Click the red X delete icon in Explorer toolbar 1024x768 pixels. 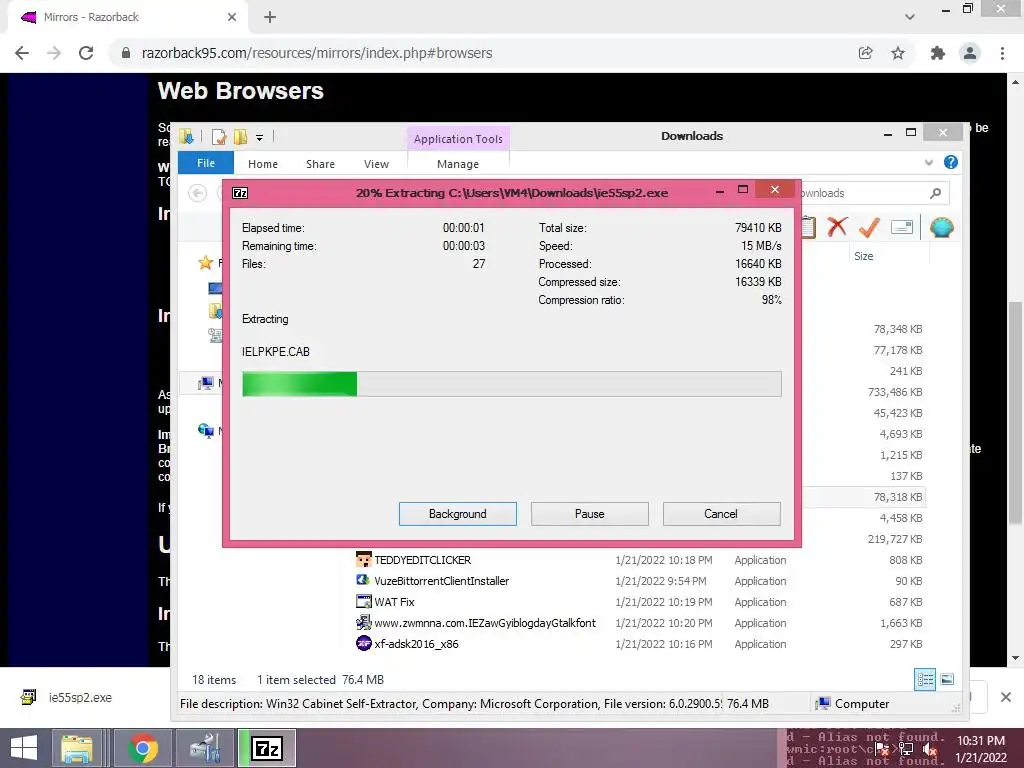pos(837,227)
